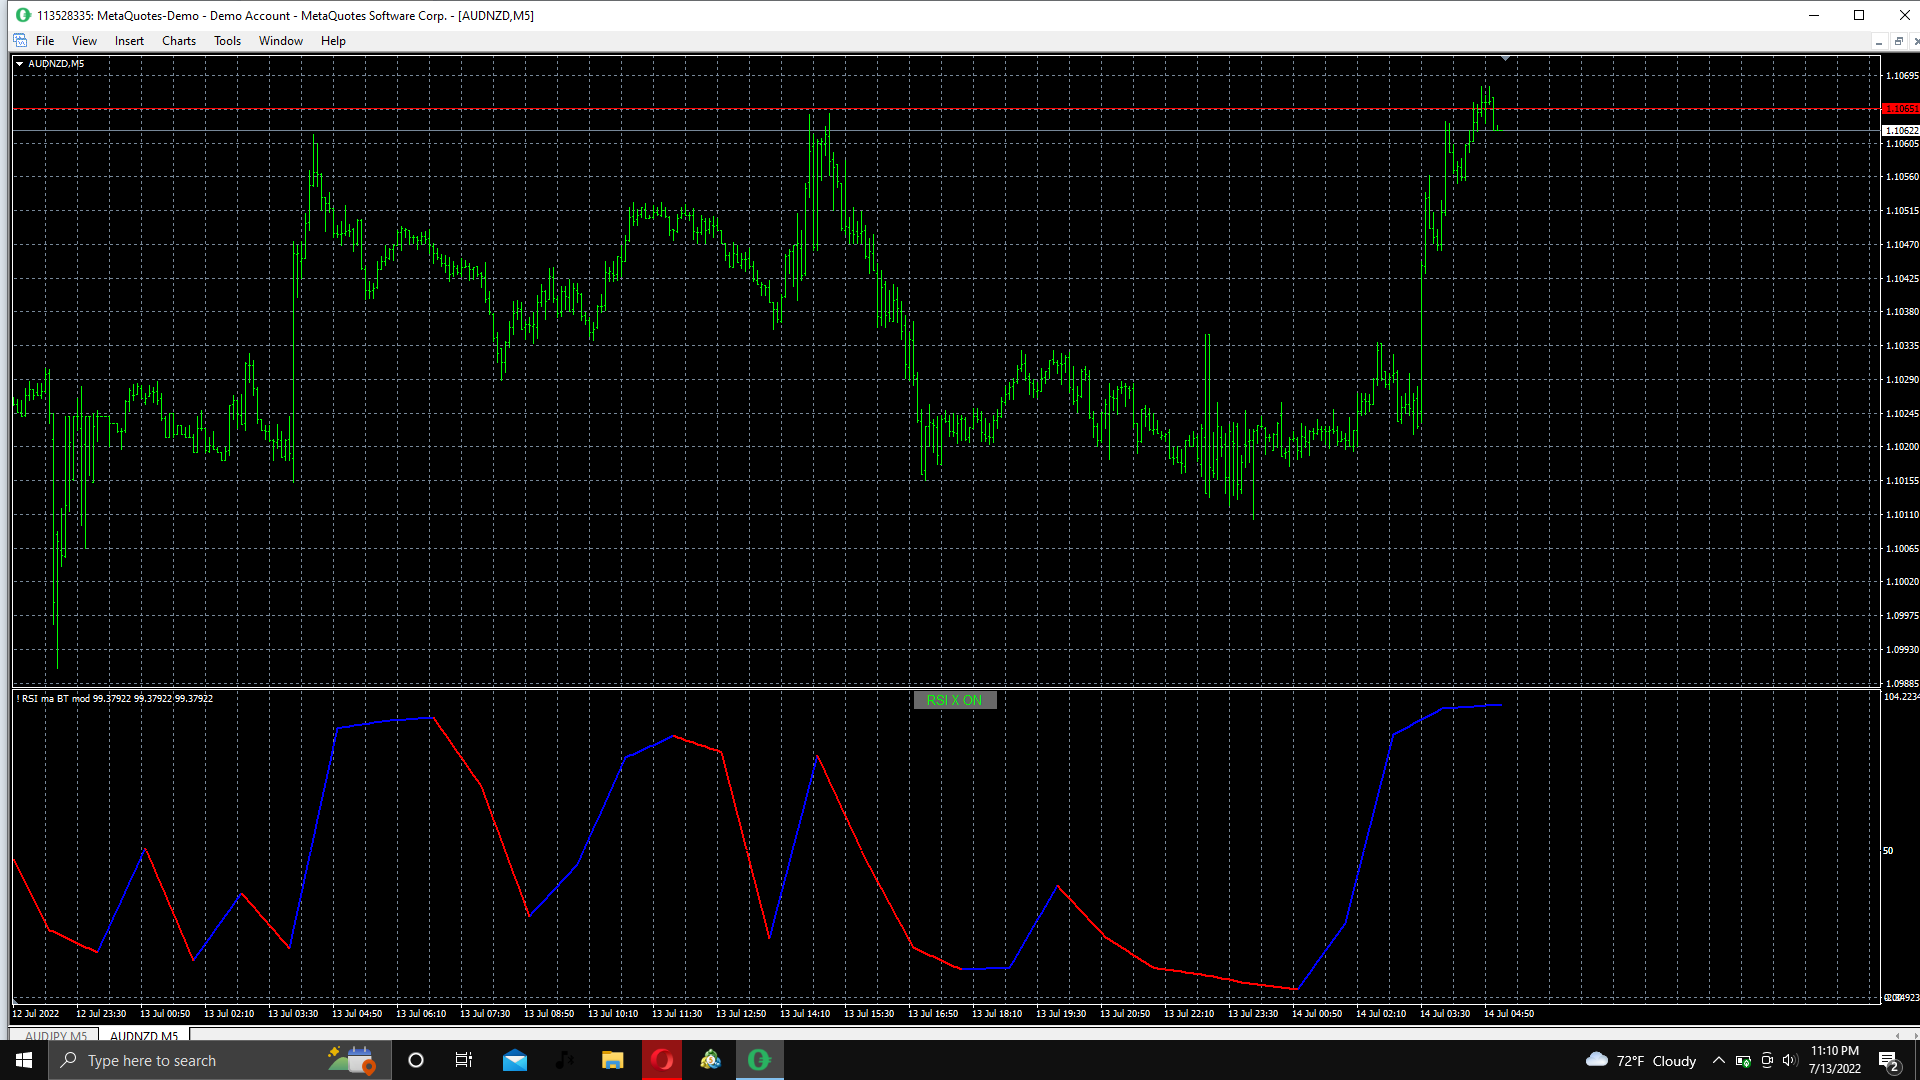Click the red price level label on price scale

(1900, 108)
